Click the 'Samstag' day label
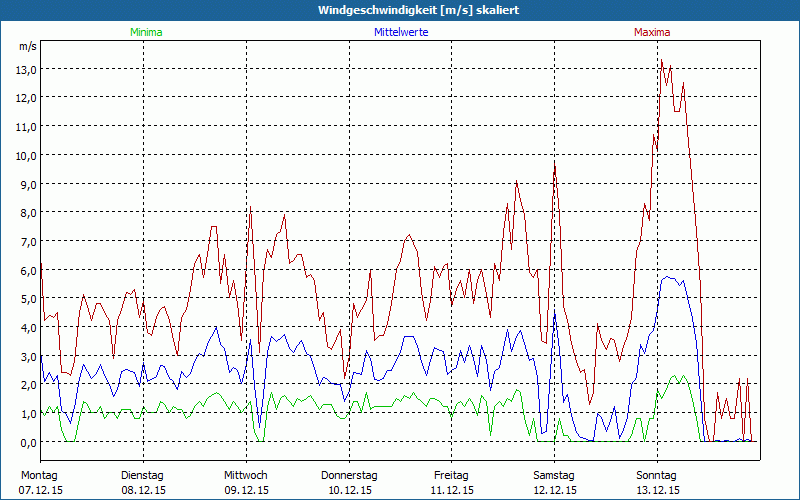800x500 pixels. click(x=554, y=476)
